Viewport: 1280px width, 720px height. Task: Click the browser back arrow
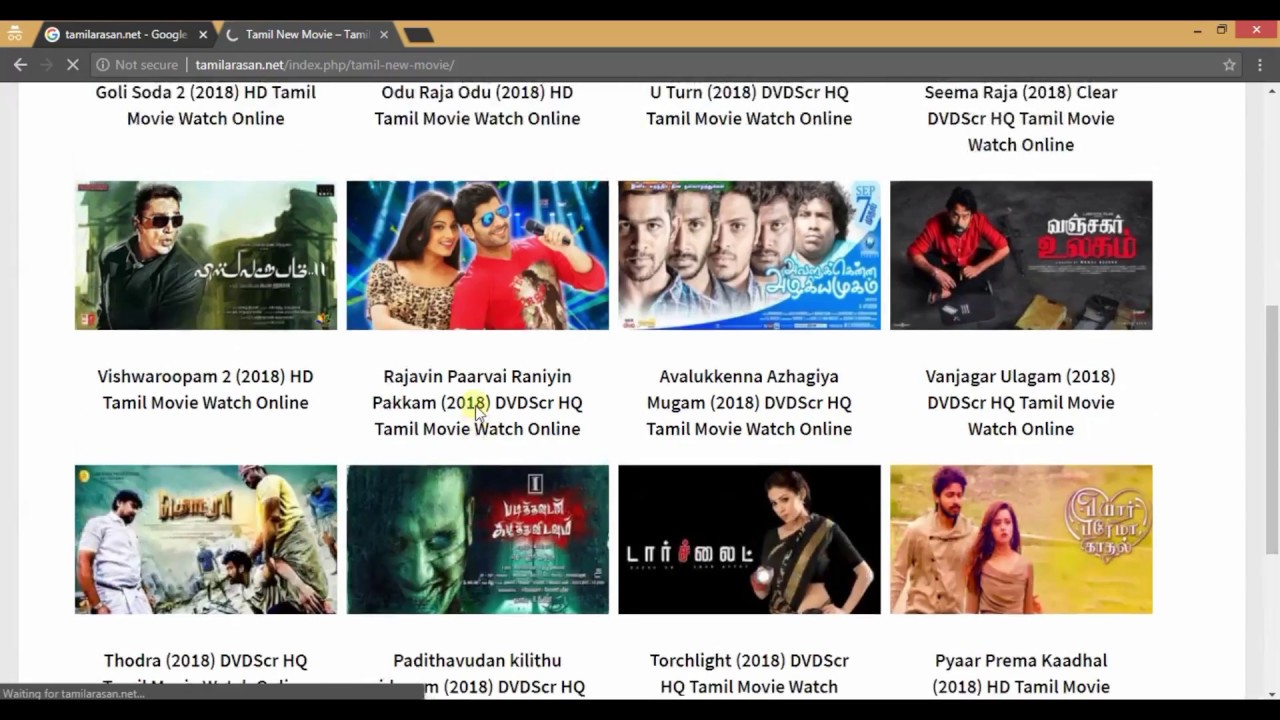[20, 64]
